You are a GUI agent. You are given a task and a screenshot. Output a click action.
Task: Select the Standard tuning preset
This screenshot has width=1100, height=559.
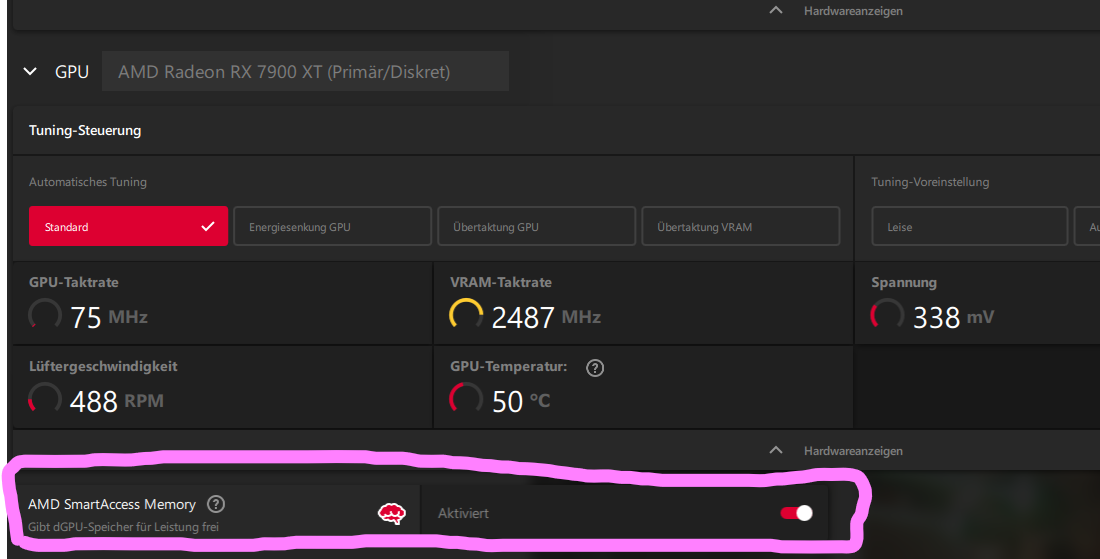coord(128,226)
